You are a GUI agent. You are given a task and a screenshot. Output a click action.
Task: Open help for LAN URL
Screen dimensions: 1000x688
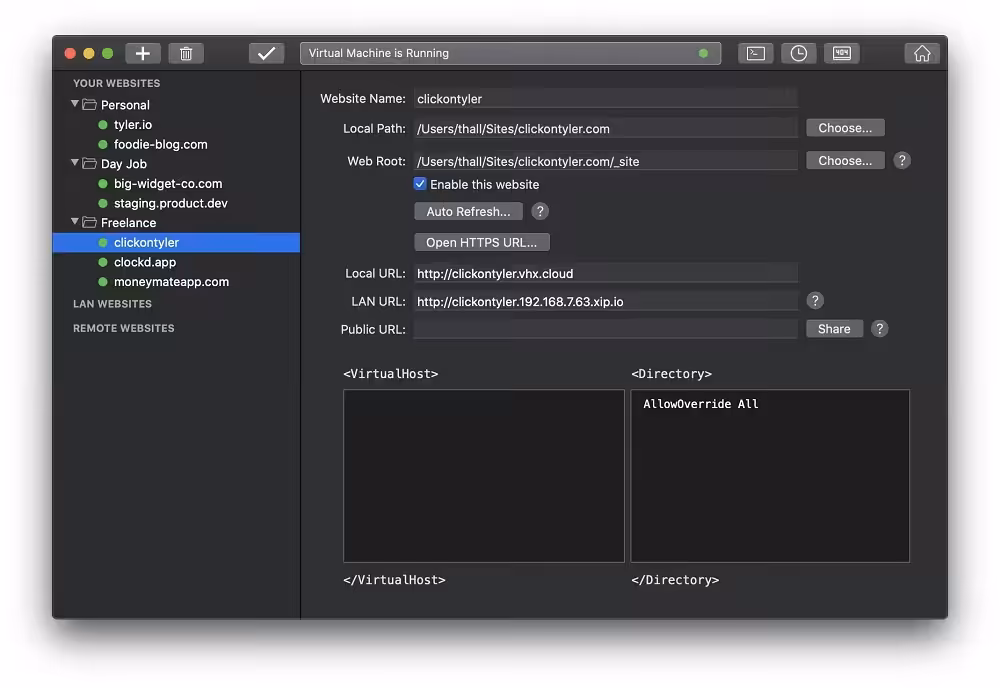[x=815, y=301]
